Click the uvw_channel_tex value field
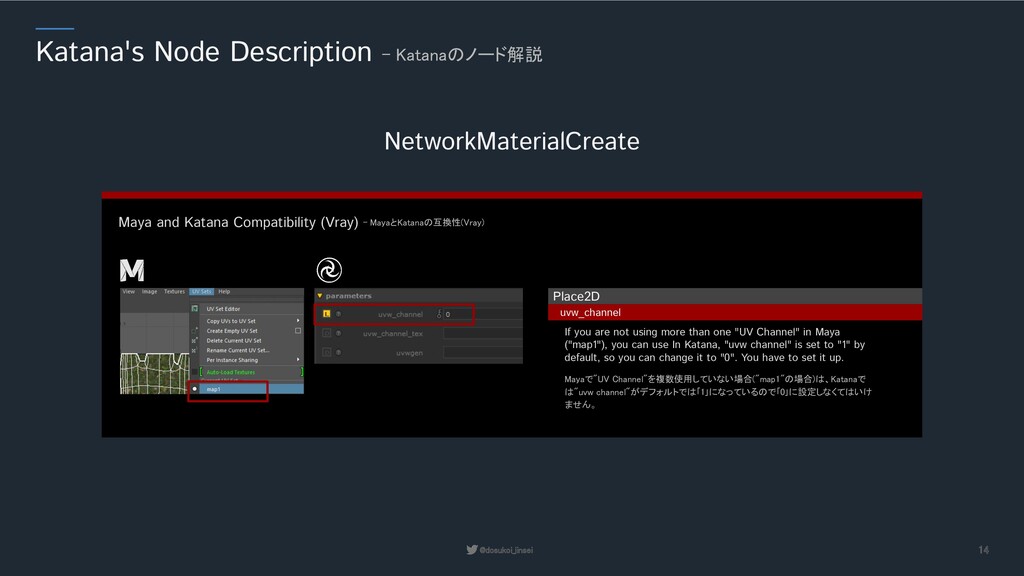Viewport: 1024px width, 576px height. (482, 333)
